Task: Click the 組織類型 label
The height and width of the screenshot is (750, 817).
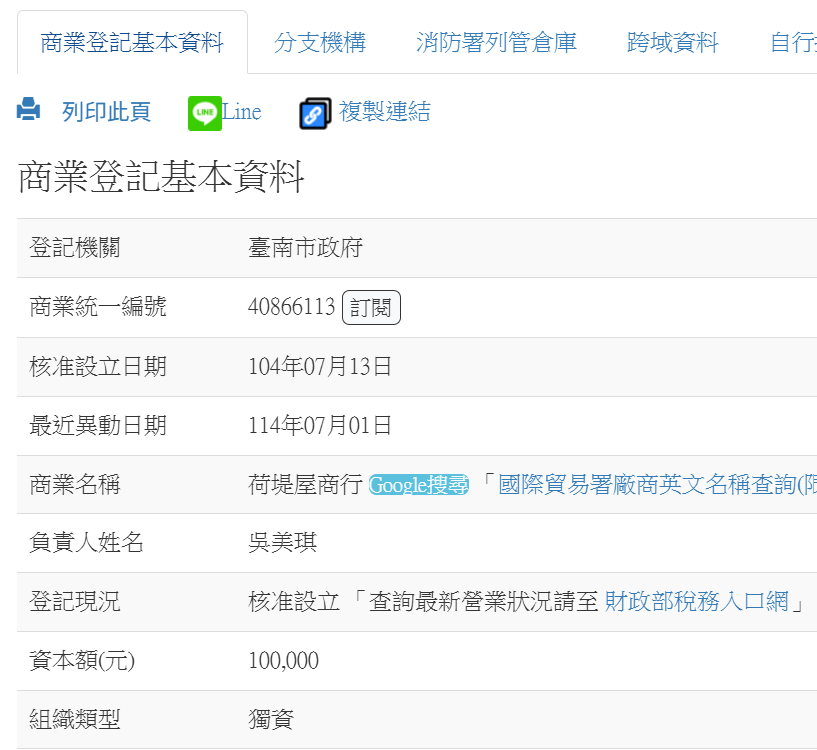Action: pos(75,720)
